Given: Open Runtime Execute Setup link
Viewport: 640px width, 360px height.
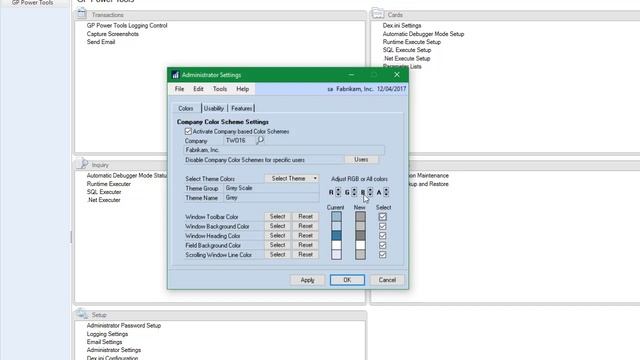Looking at the screenshot, I should [411, 42].
